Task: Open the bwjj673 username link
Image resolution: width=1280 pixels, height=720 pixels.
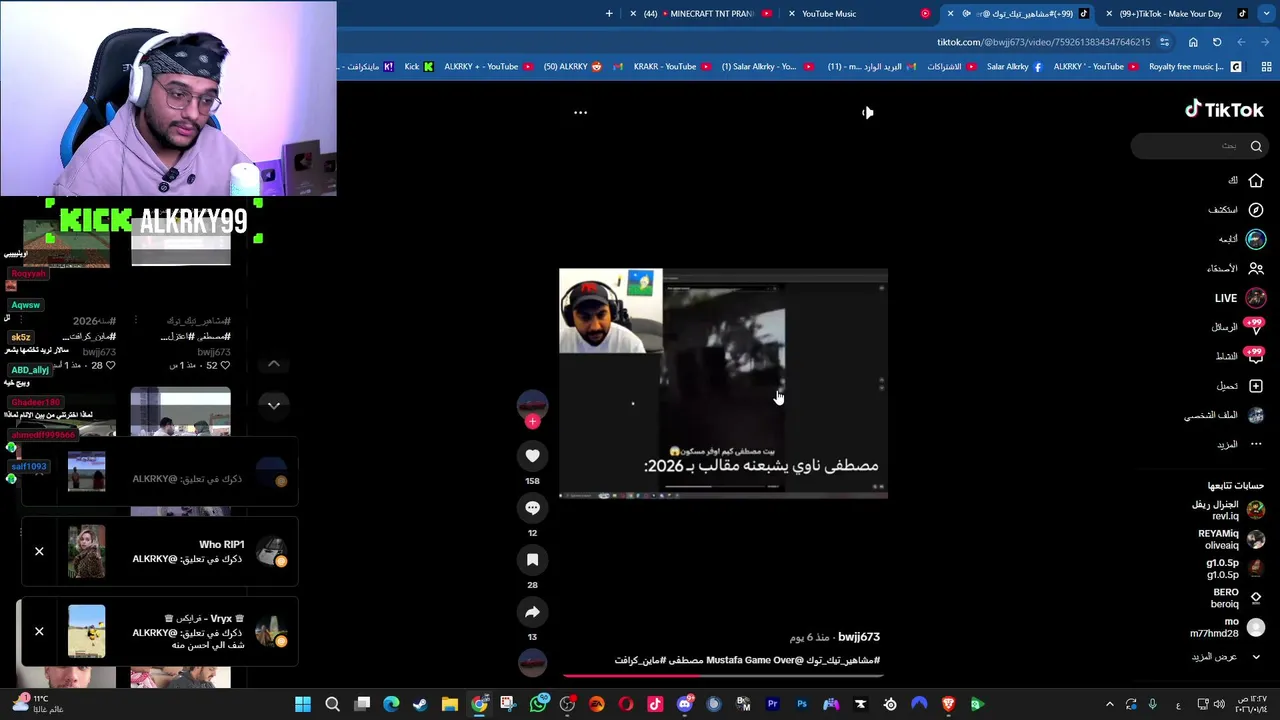Action: tap(858, 637)
